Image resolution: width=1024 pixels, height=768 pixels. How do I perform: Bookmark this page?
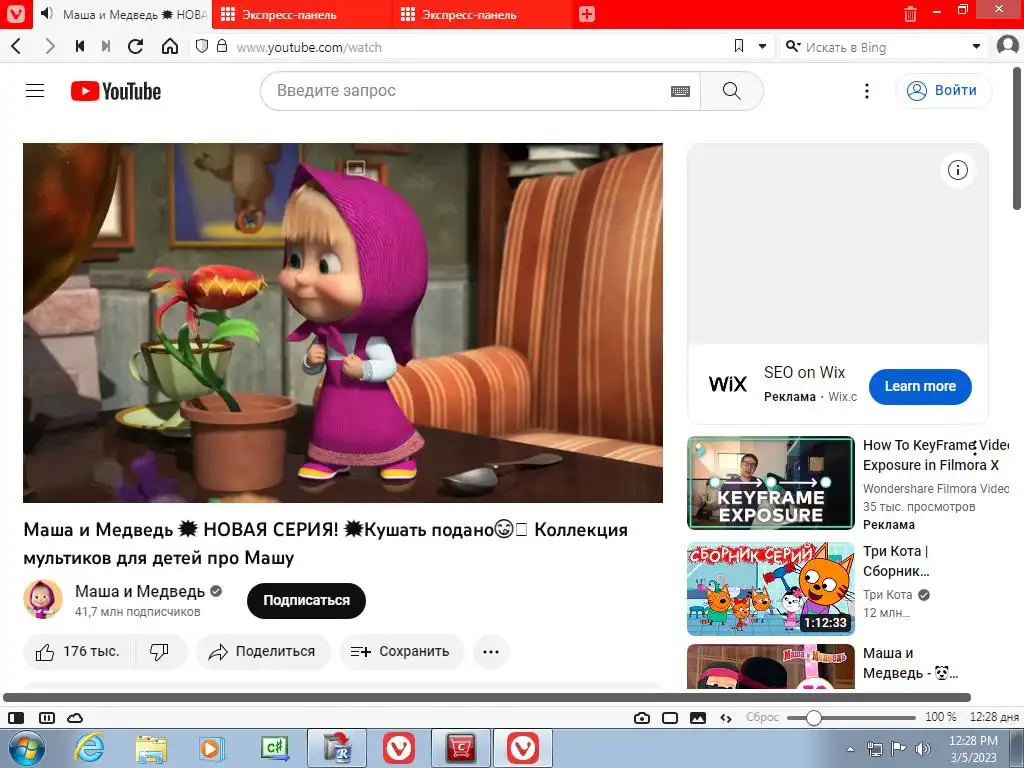click(739, 46)
